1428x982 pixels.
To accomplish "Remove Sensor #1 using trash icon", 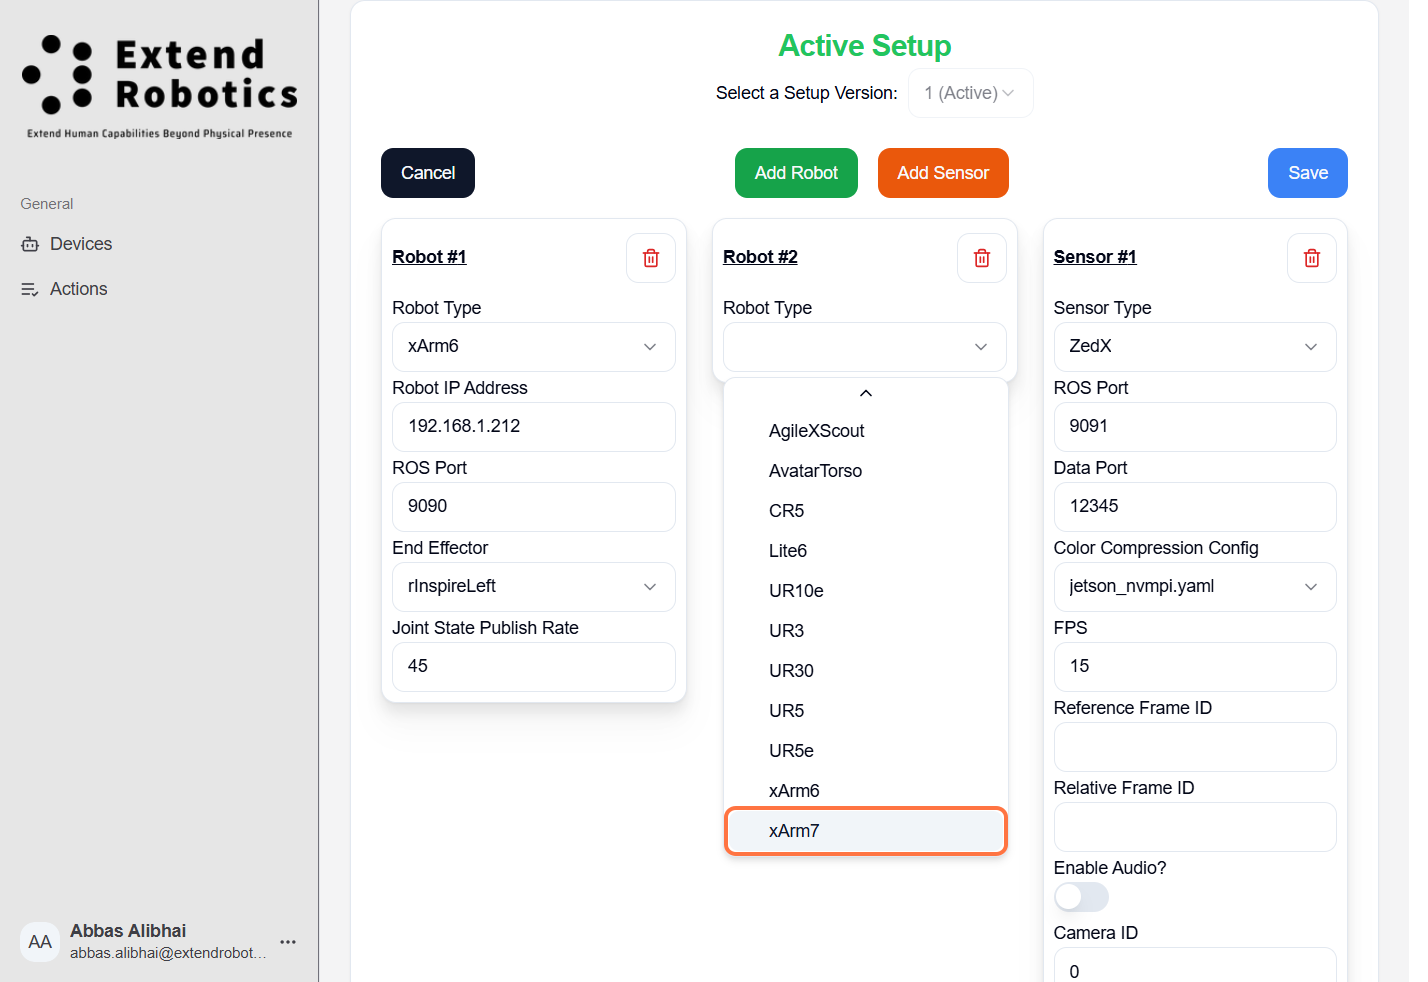I will pyautogui.click(x=1311, y=258).
